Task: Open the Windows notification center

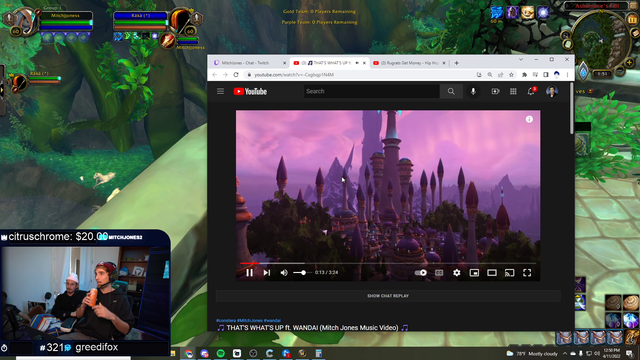Action: [x=629, y=353]
